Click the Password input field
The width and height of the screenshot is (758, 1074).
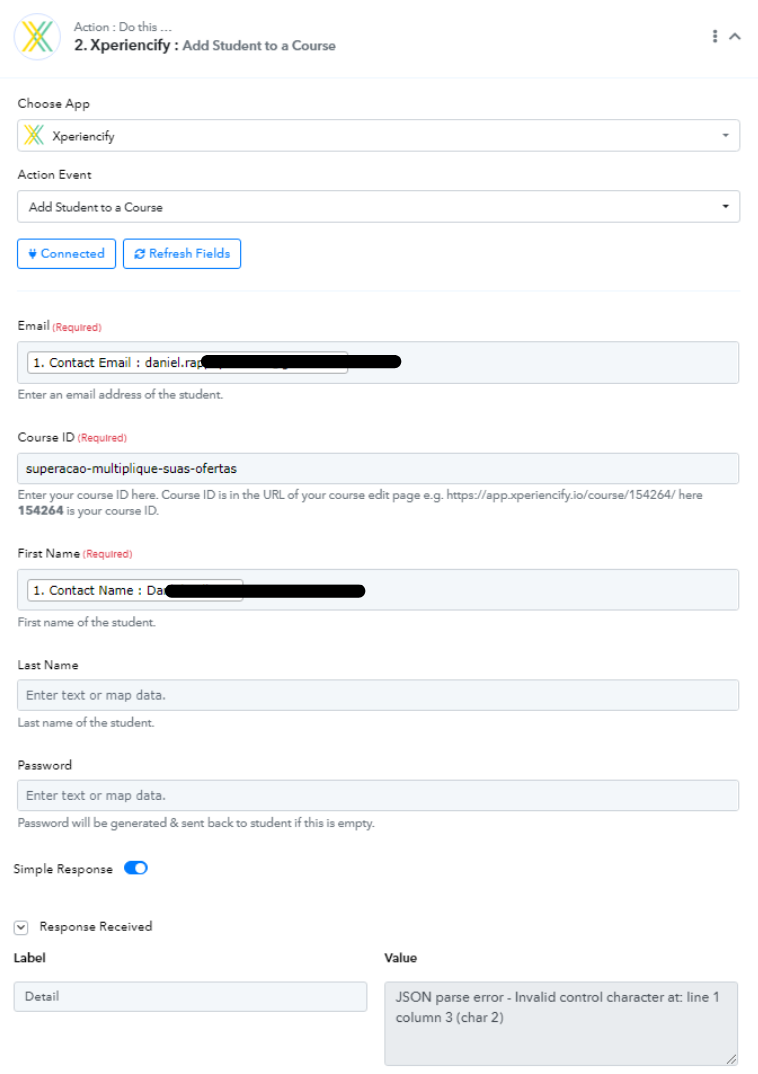click(x=378, y=795)
